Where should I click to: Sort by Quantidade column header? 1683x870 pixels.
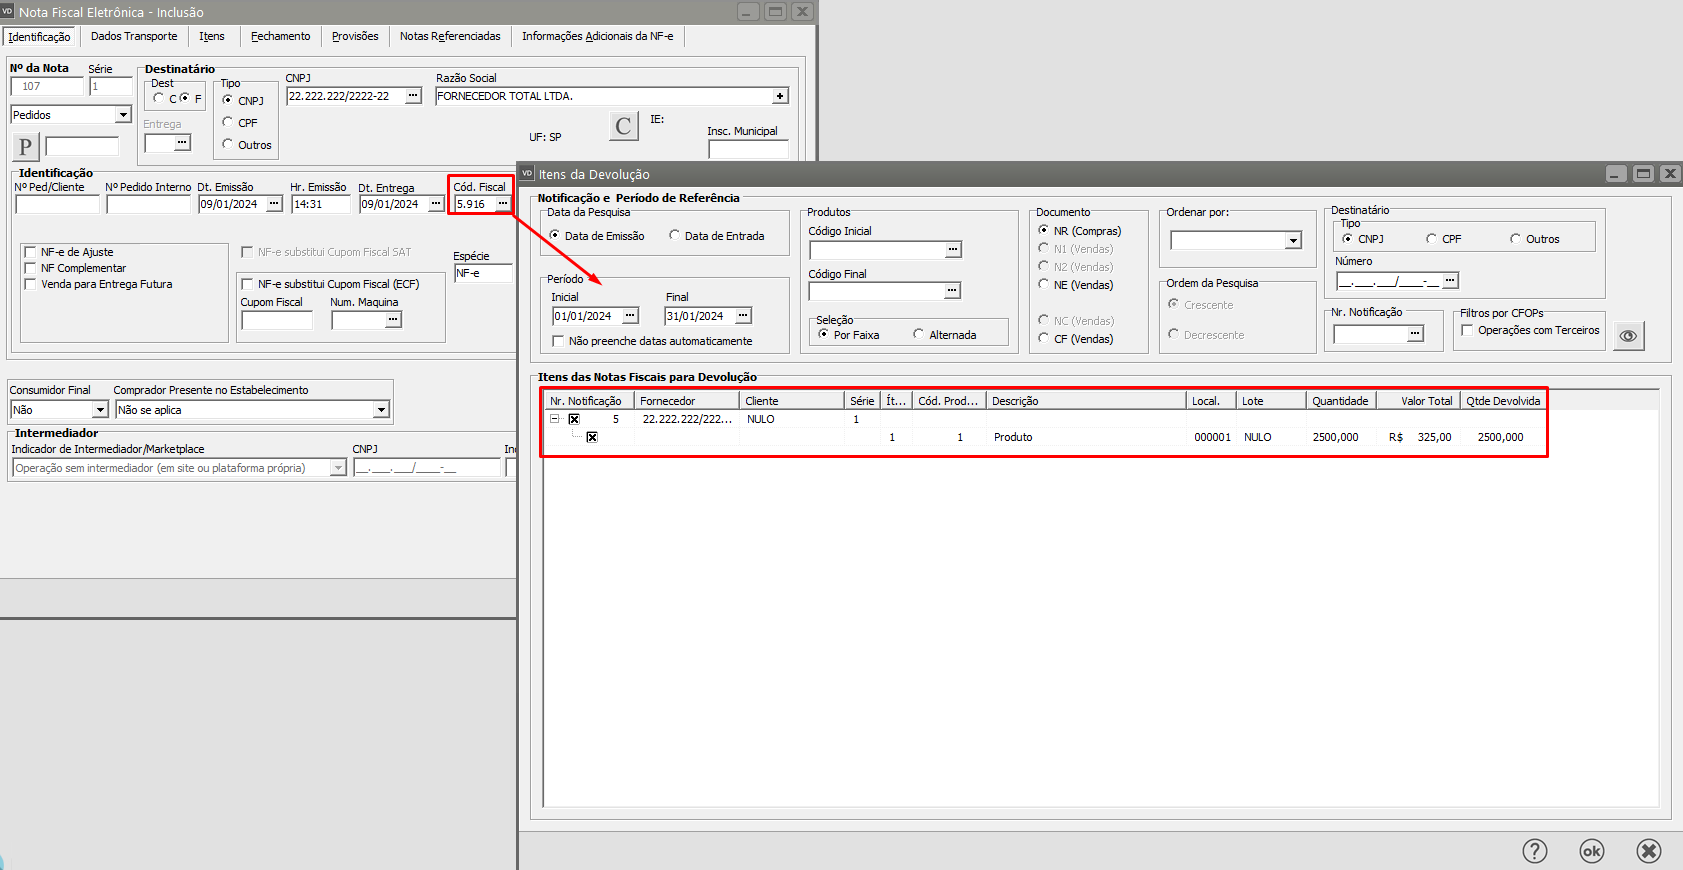pyautogui.click(x=1340, y=401)
